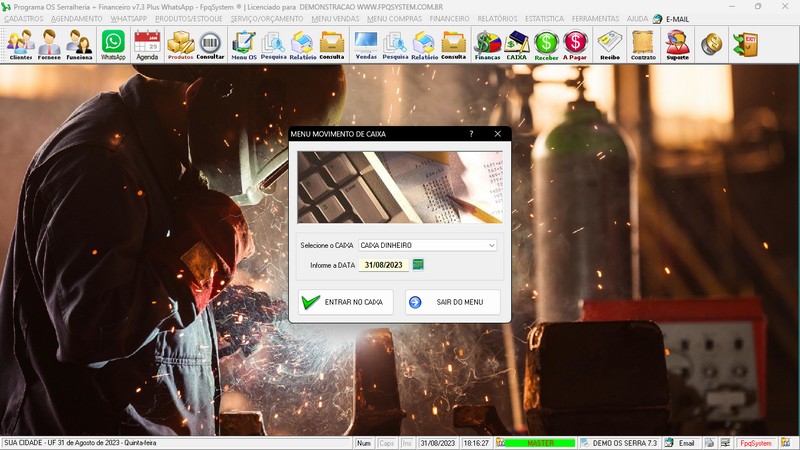Click Pesquisa icon next to Menu OS

(x=273, y=45)
